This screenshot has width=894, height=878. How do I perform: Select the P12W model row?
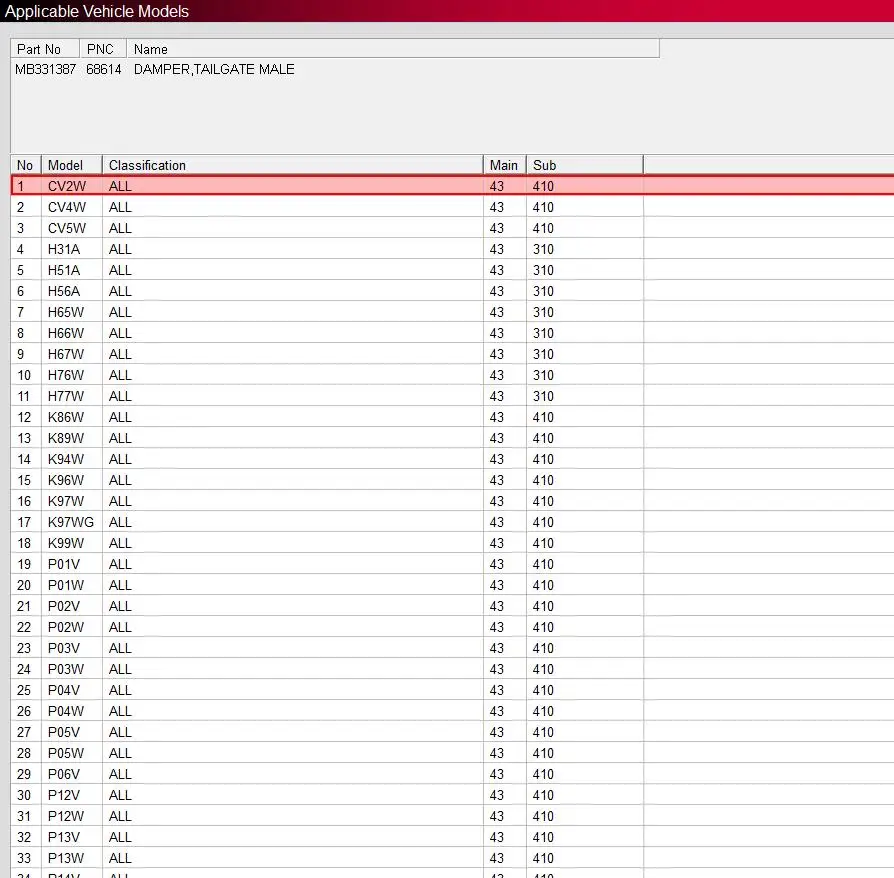pyautogui.click(x=453, y=816)
